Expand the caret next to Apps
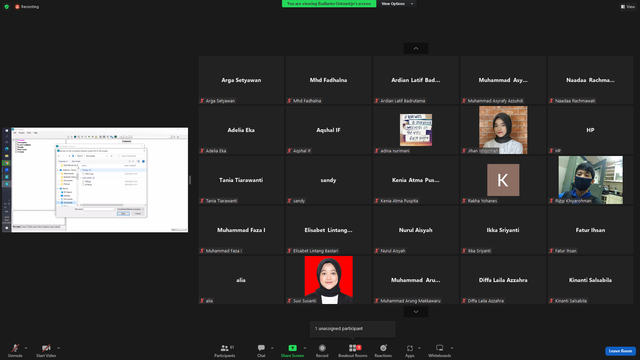This screenshot has height=360, width=640. (419, 348)
